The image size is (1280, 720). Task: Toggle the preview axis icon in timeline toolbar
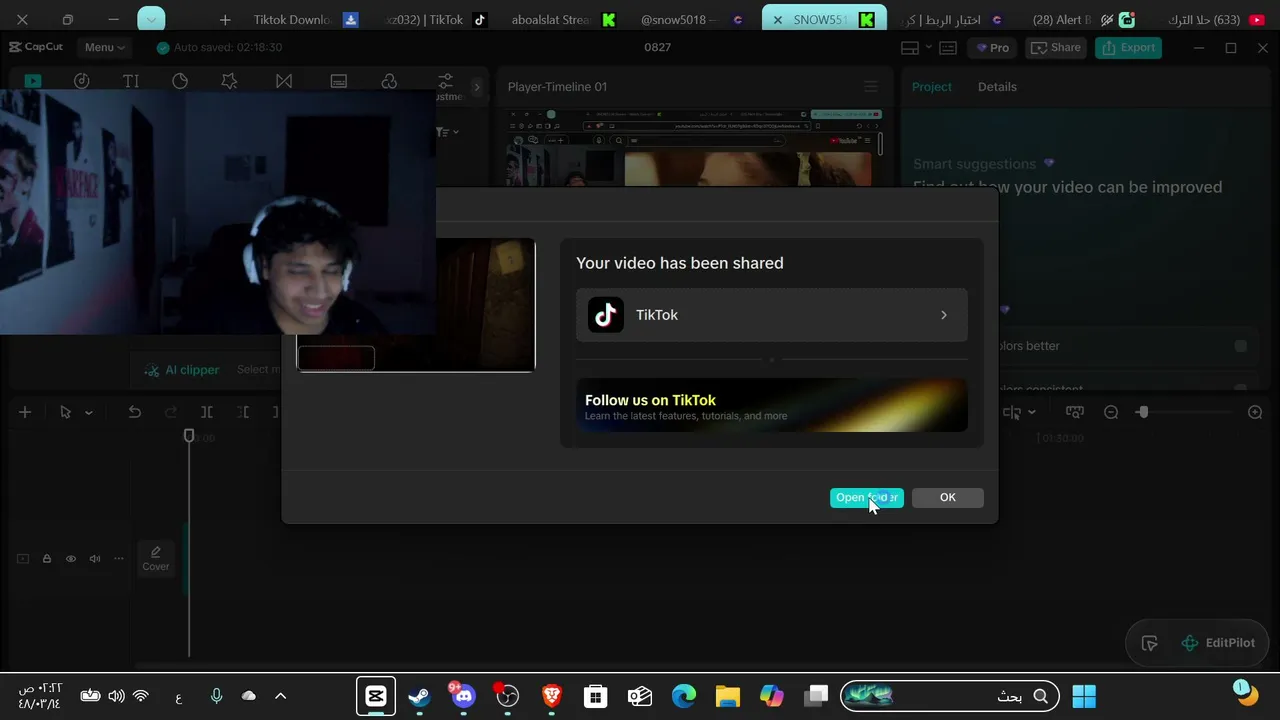point(1075,412)
